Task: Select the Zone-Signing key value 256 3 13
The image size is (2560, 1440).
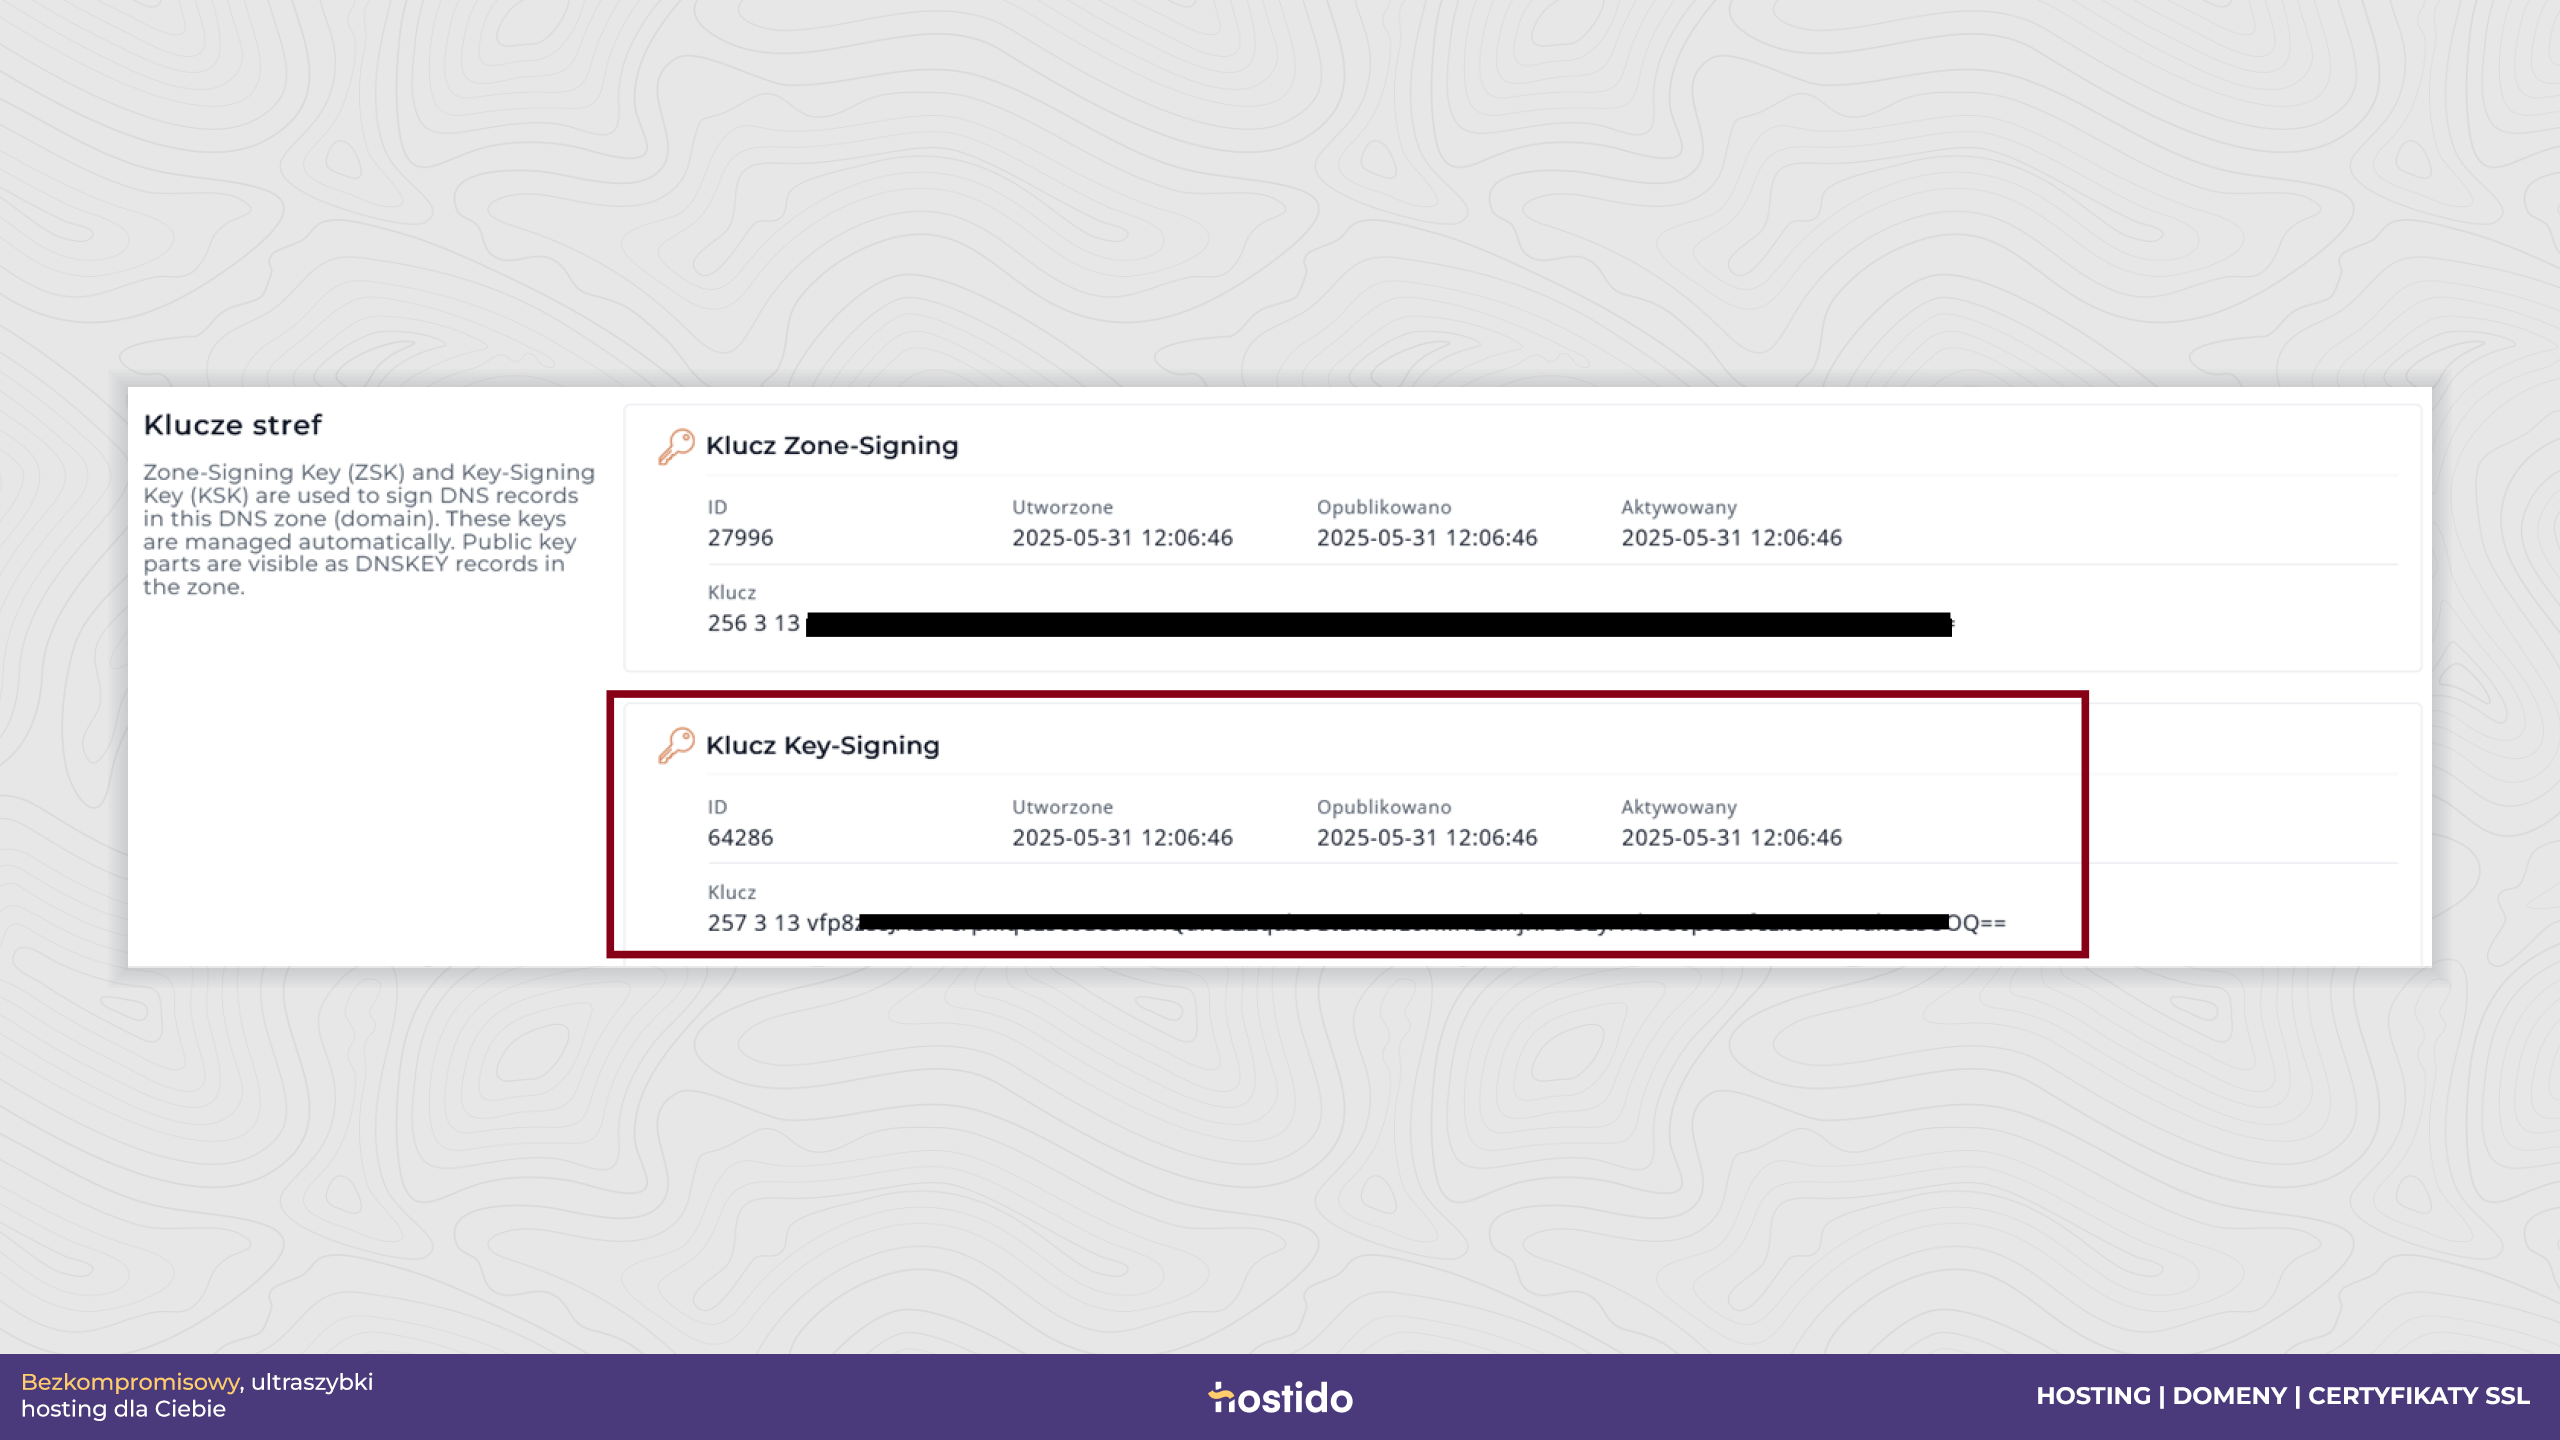Action: [x=1330, y=624]
